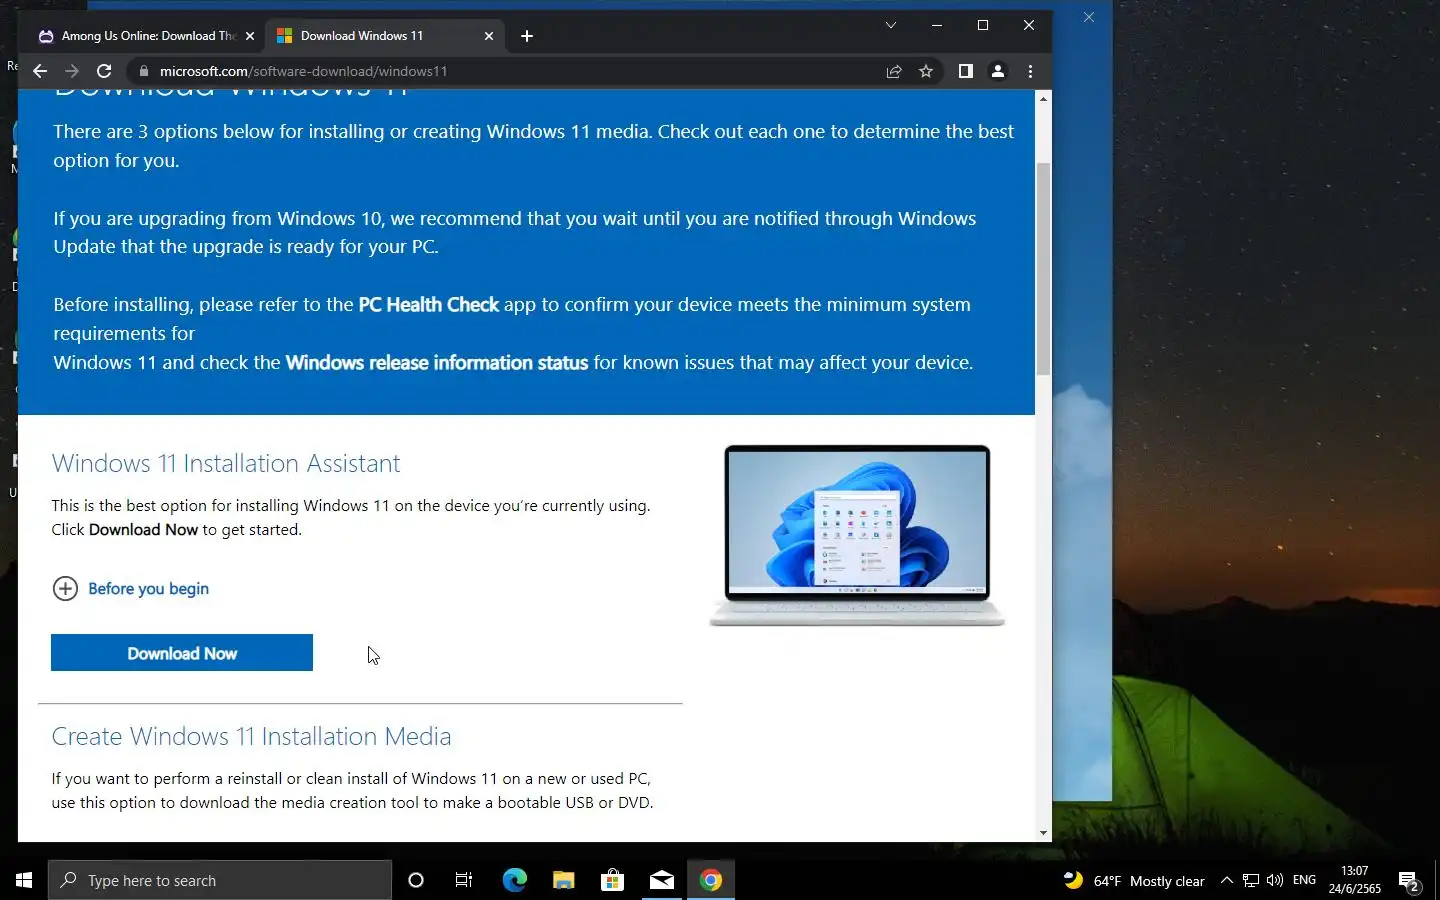Image resolution: width=1440 pixels, height=900 pixels.
Task: Select the Download Windows 11 tab
Action: coord(386,36)
